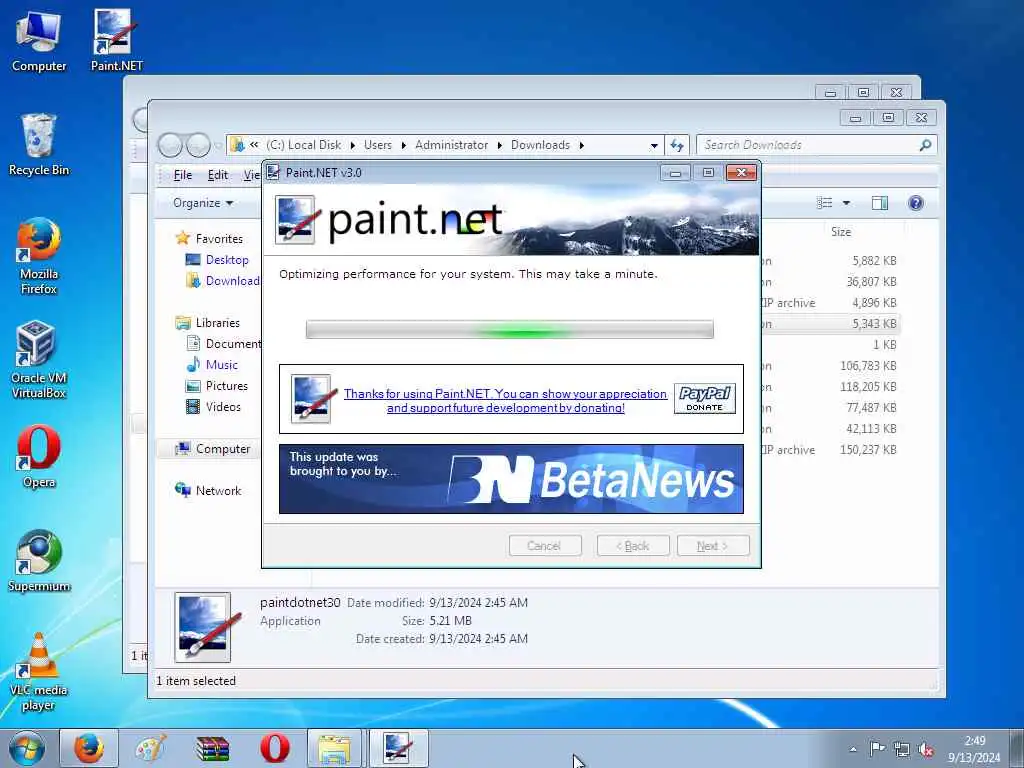Open Opera from the taskbar
Screen dimensions: 1024x768
coord(275,748)
